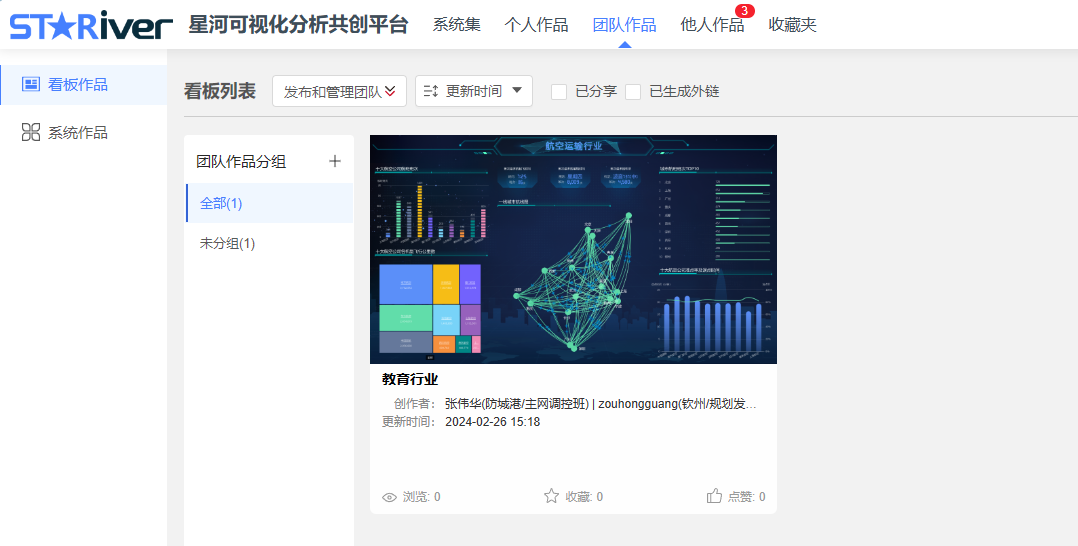Image resolution: width=1078 pixels, height=546 pixels.
Task: Click the 浏览: 0 count text
Action: click(421, 496)
